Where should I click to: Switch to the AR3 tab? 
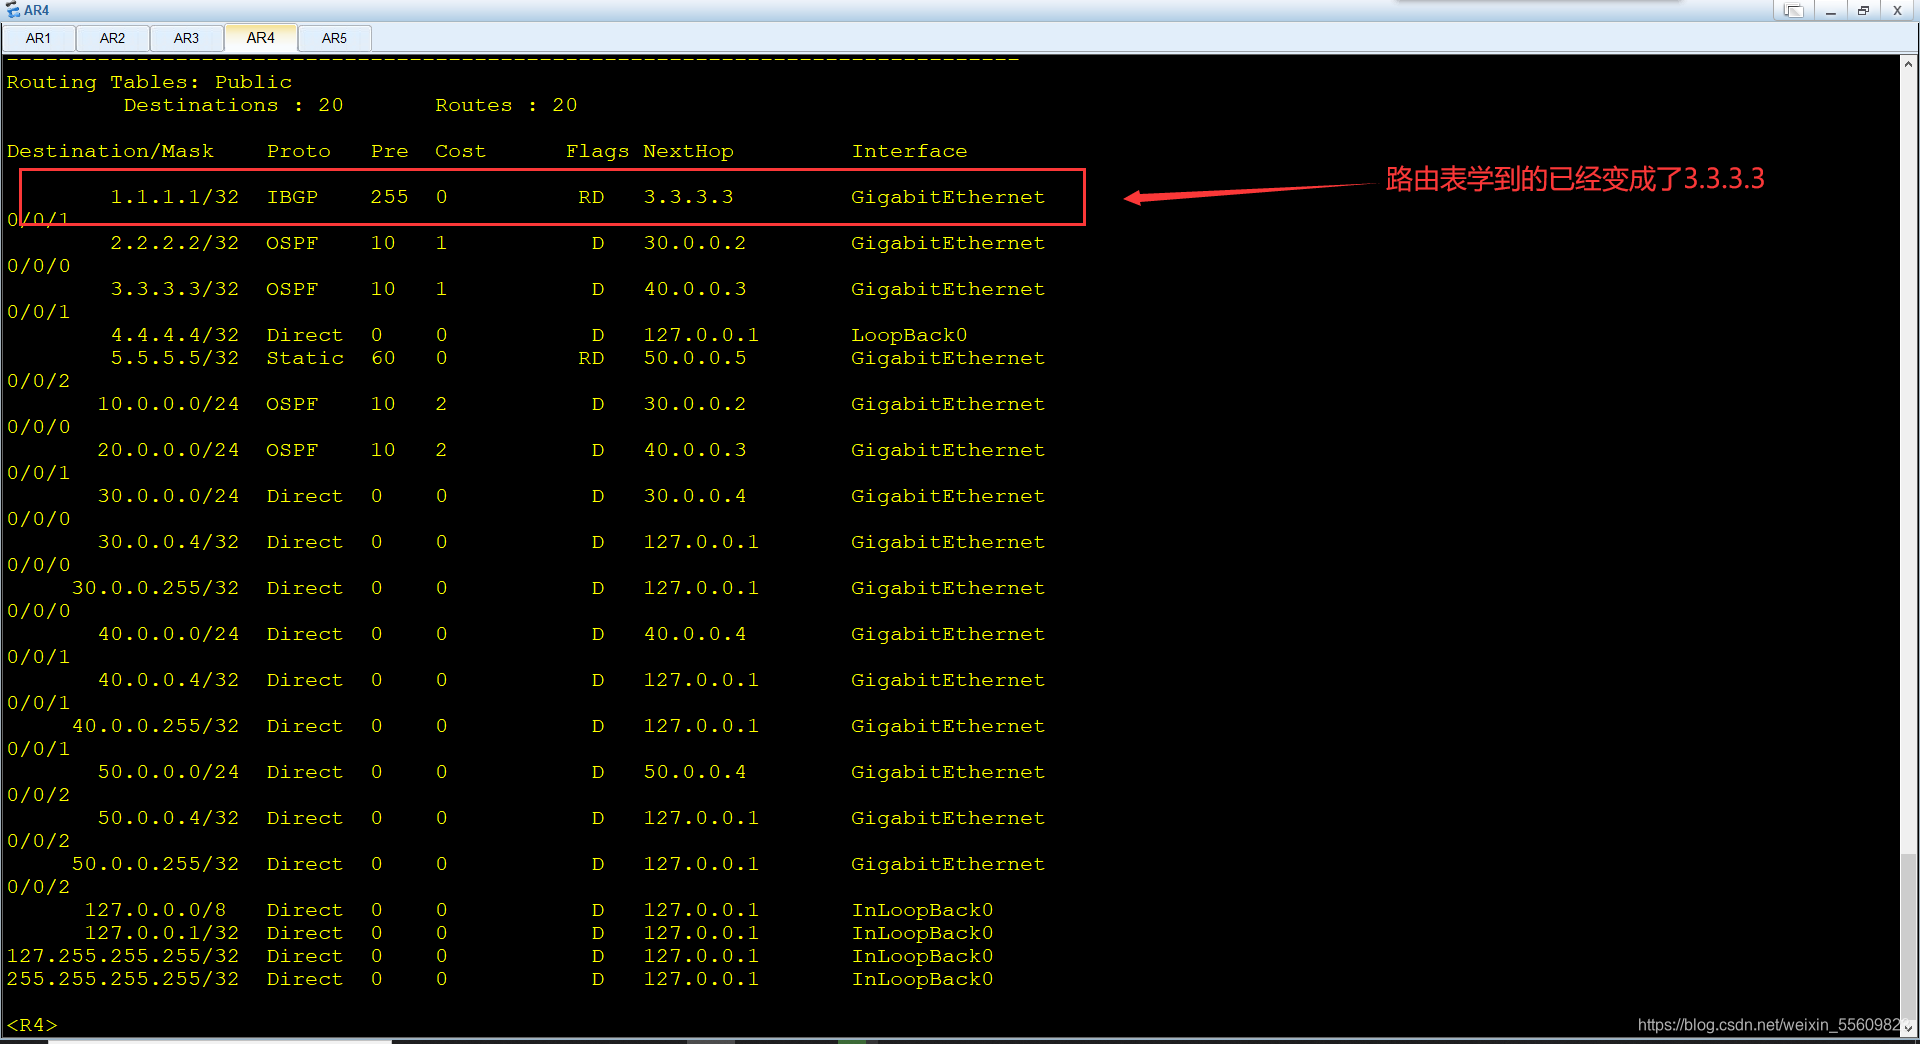[186, 38]
